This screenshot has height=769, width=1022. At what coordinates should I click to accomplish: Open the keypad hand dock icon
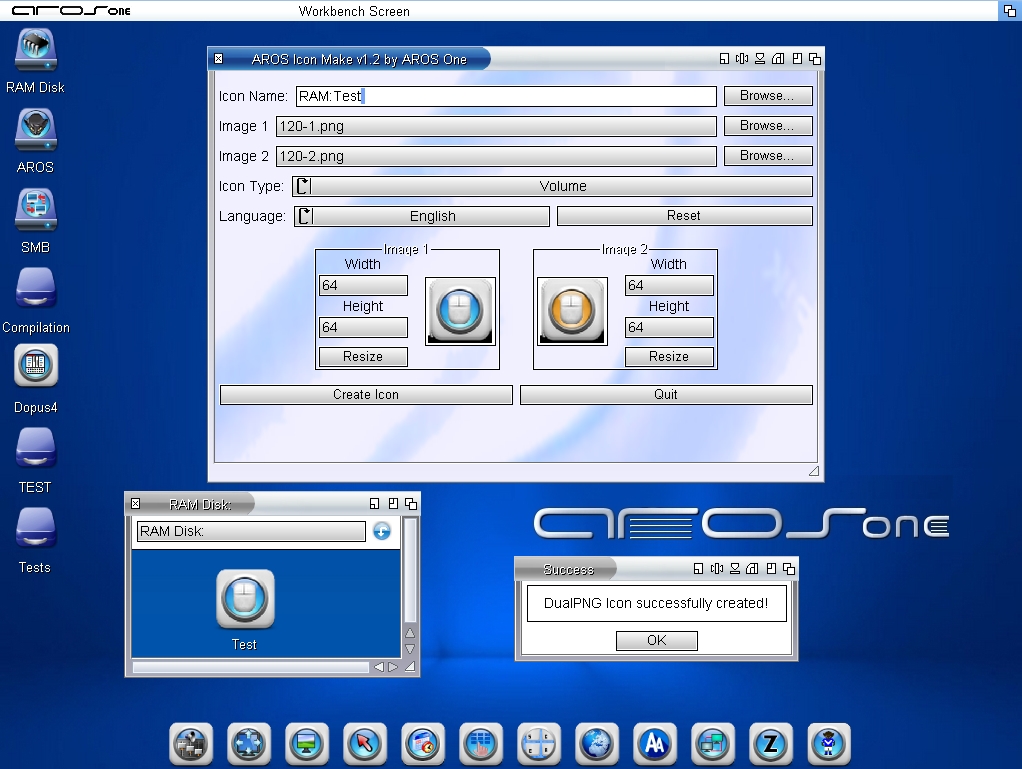pyautogui.click(x=481, y=744)
